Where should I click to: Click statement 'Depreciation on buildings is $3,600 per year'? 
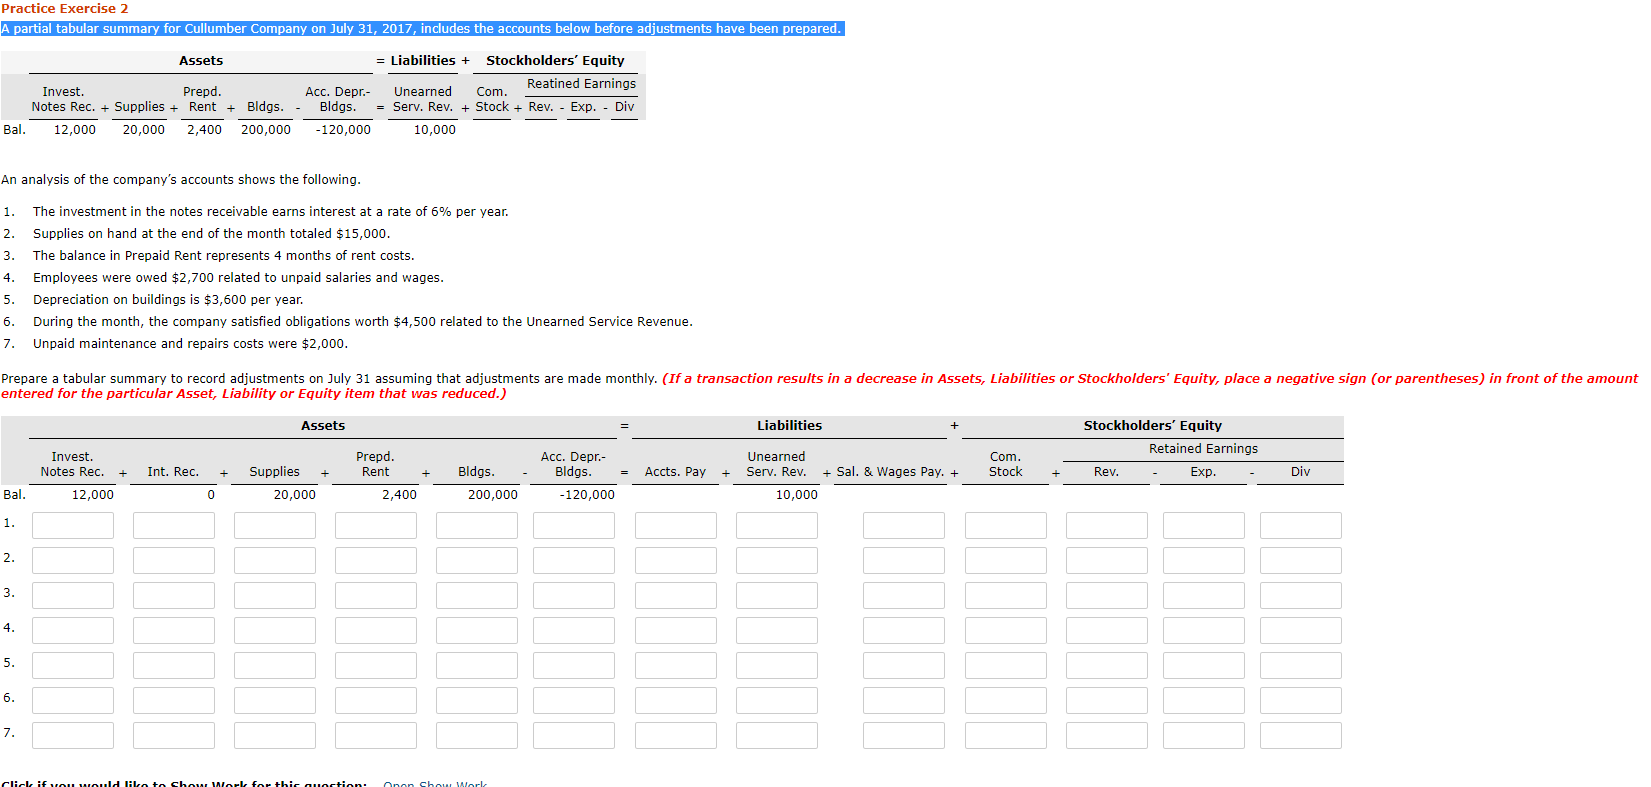[x=168, y=300]
